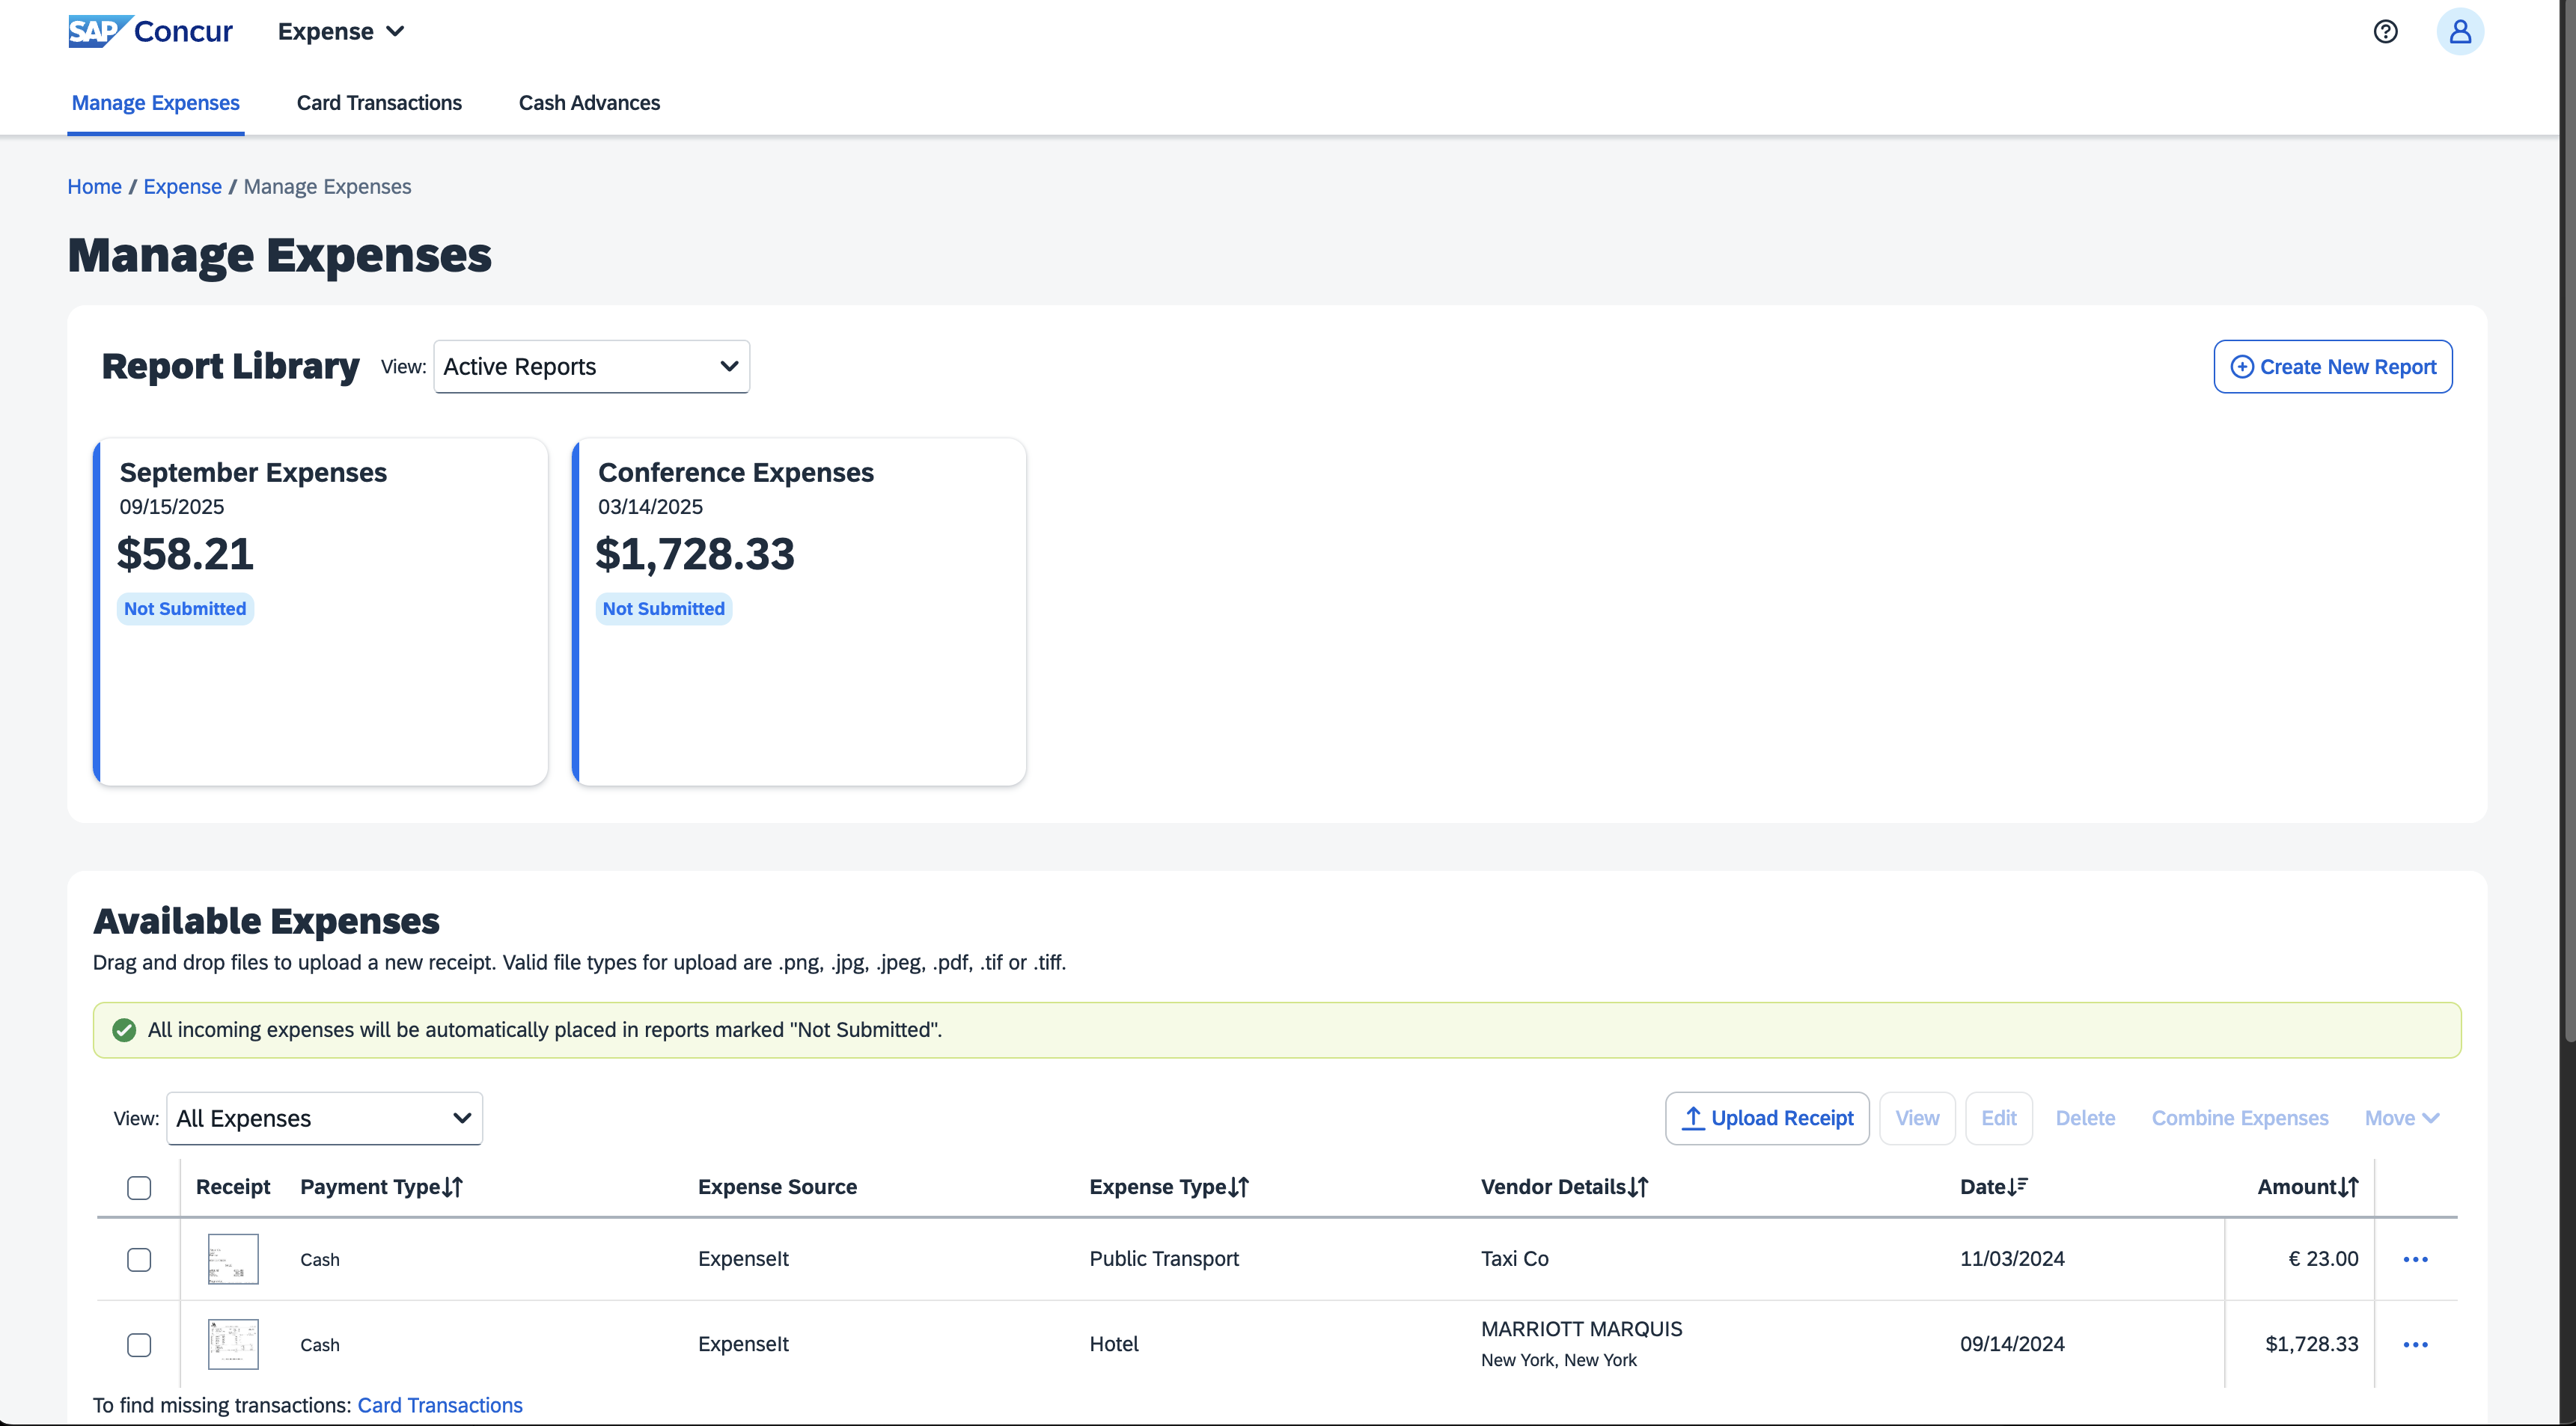Sort by Payment Type arrows icon
The width and height of the screenshot is (2576, 1426).
(x=453, y=1187)
